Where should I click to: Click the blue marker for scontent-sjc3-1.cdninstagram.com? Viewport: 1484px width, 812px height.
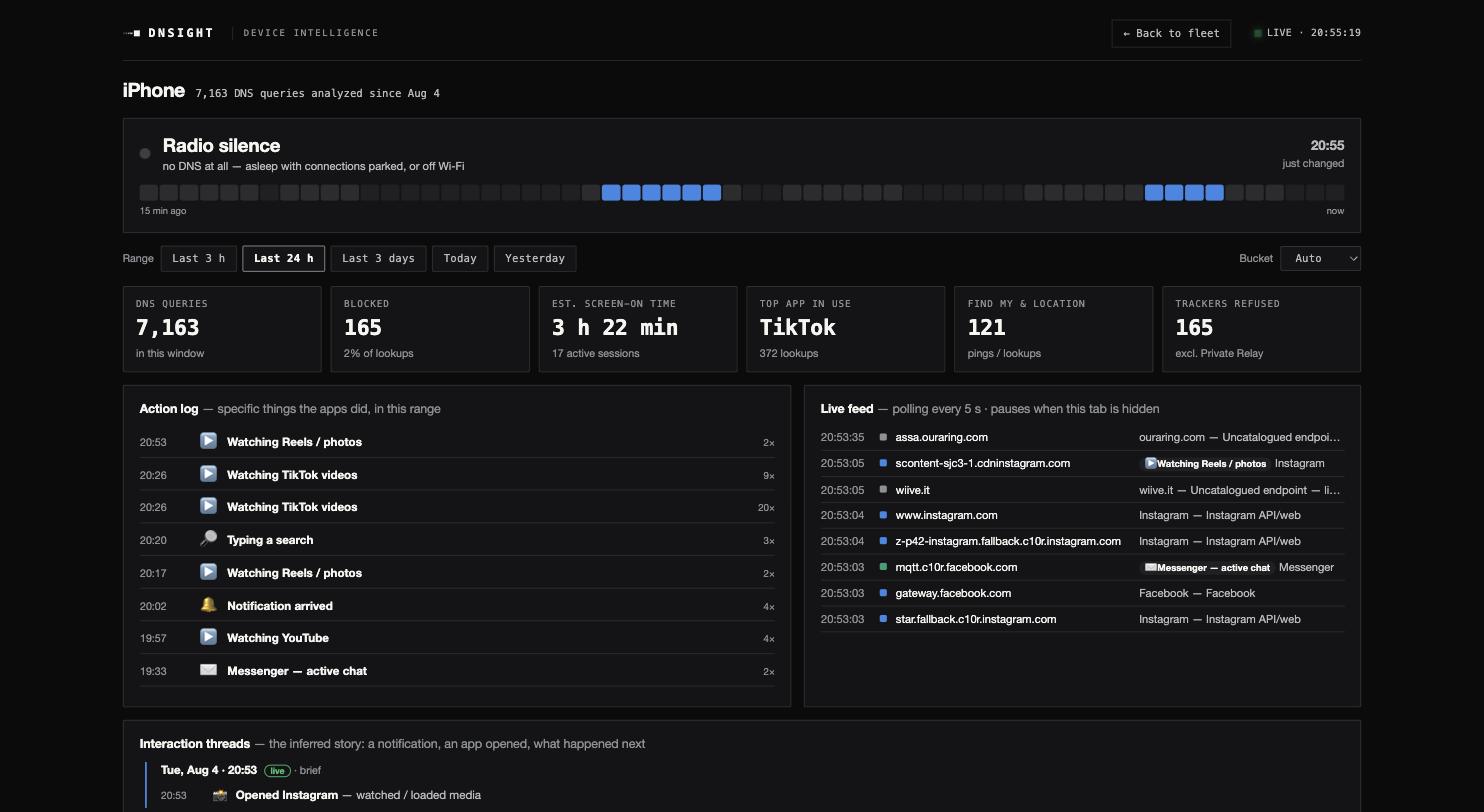(x=883, y=463)
